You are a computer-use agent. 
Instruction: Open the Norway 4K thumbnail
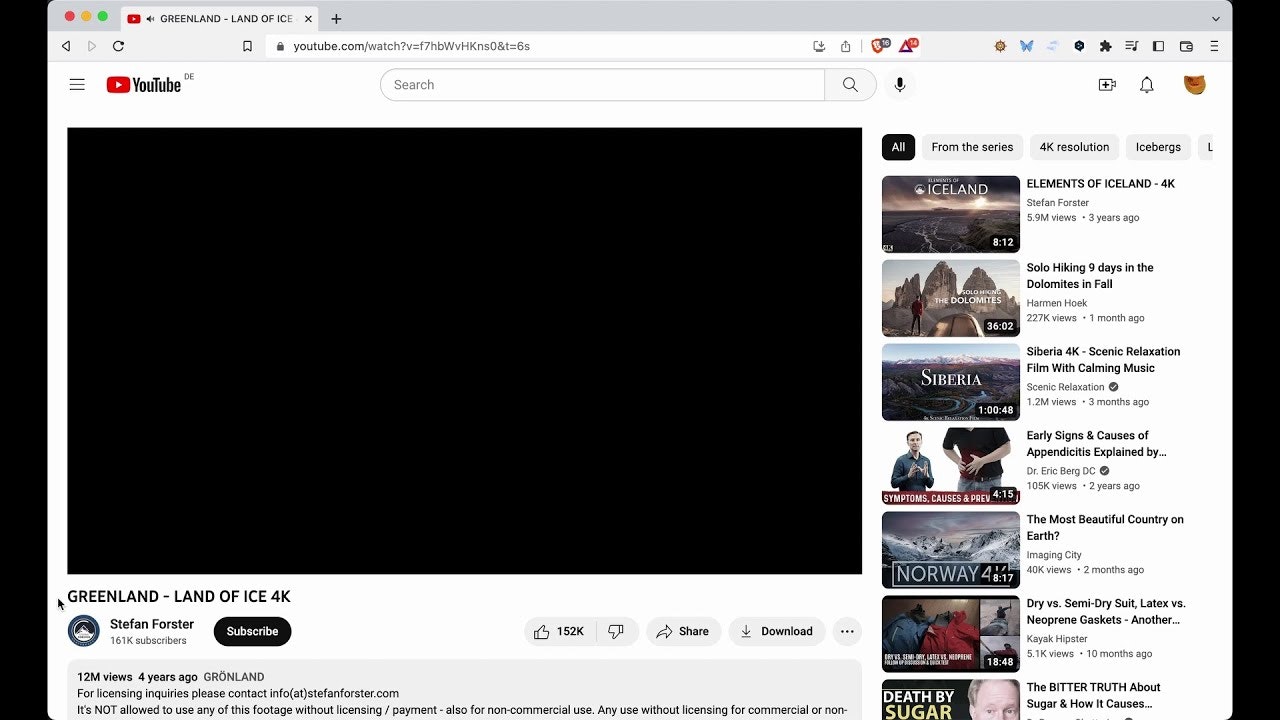click(x=951, y=550)
